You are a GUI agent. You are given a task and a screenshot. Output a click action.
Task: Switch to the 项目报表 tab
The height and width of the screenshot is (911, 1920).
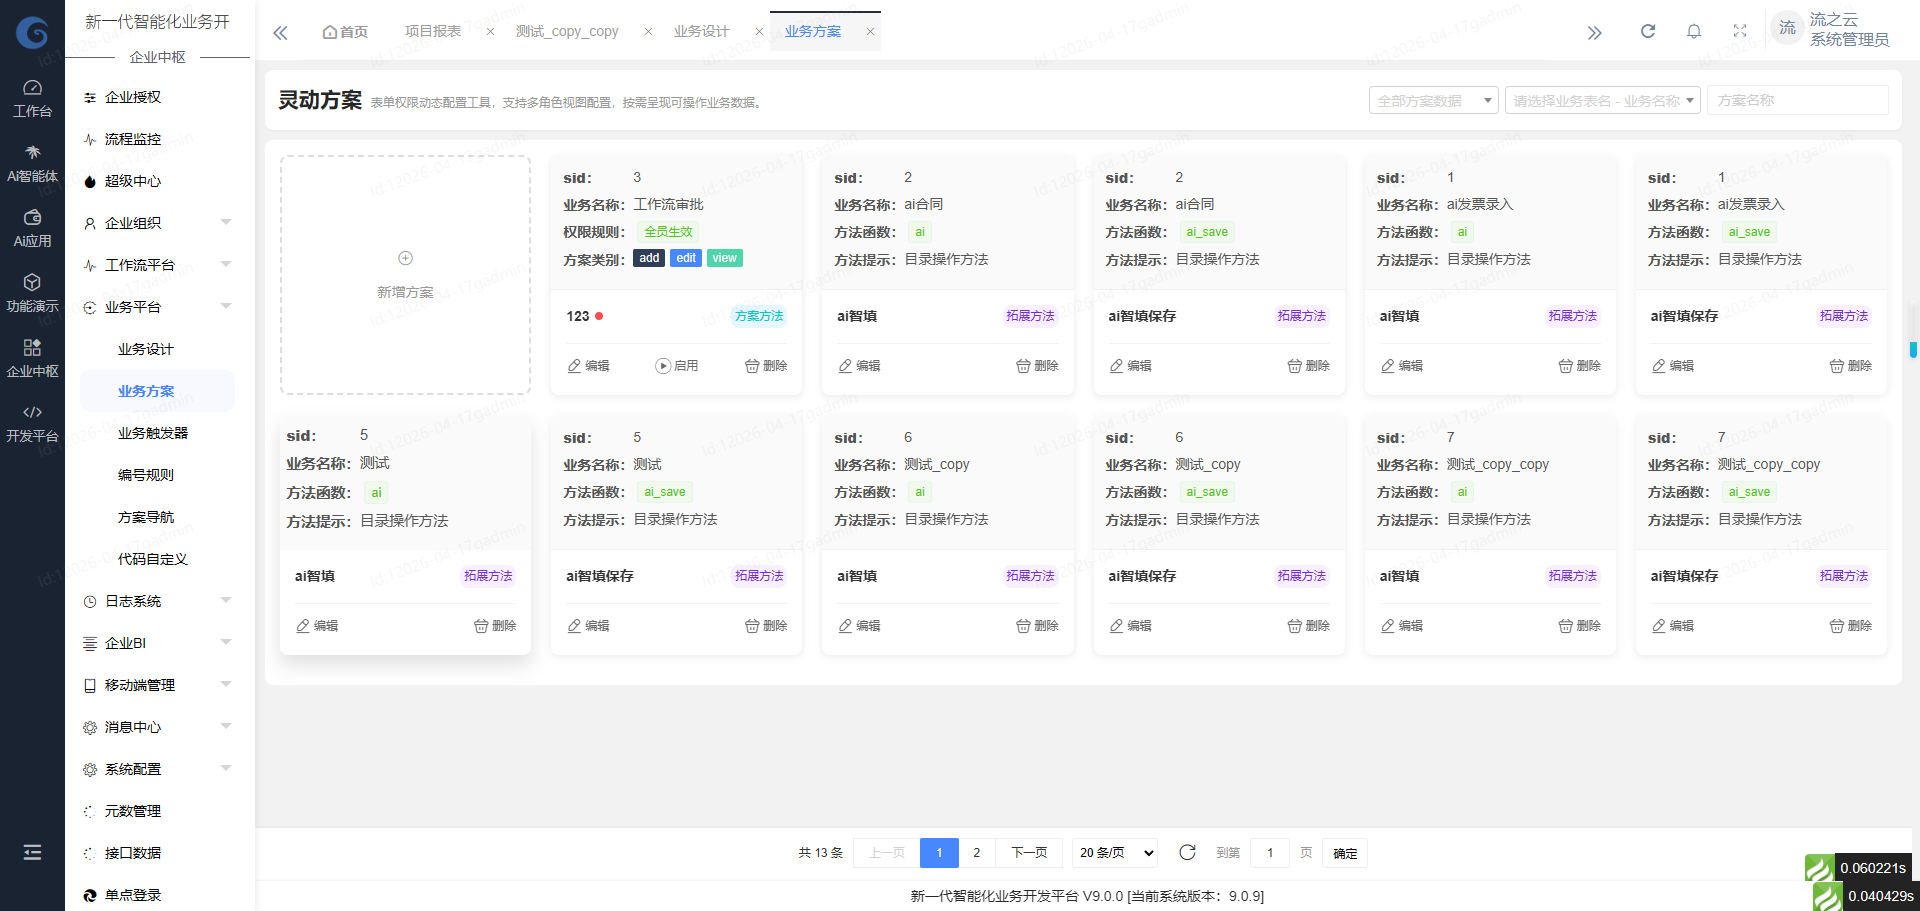pos(433,31)
